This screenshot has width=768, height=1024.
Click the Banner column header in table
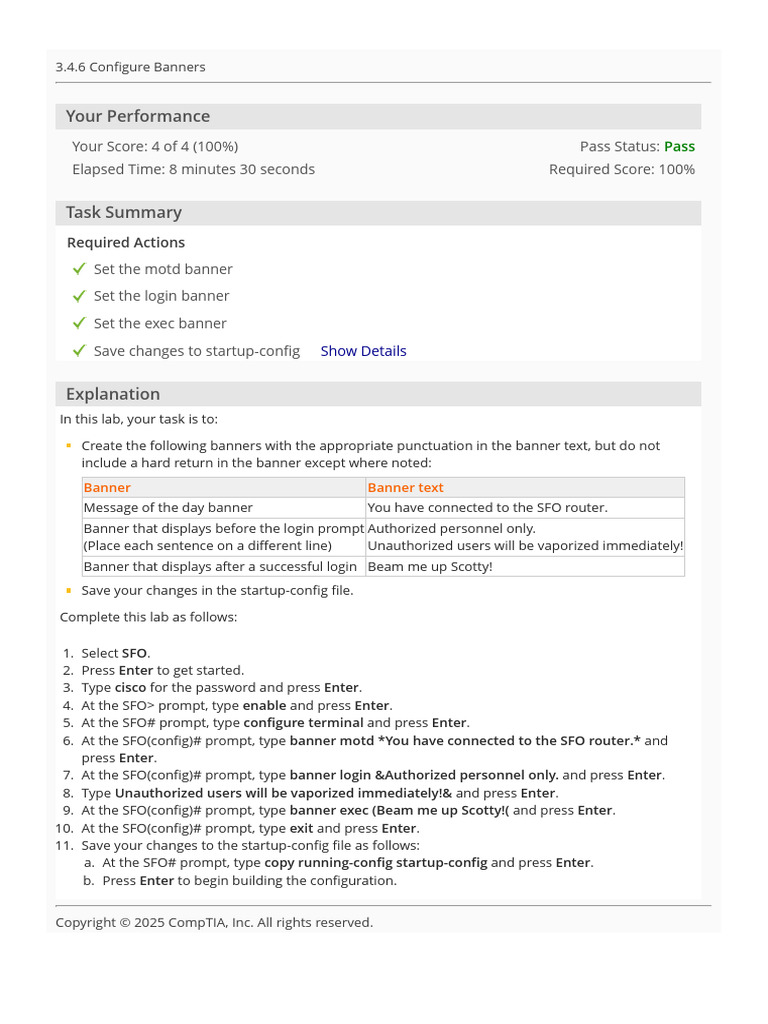tap(107, 487)
